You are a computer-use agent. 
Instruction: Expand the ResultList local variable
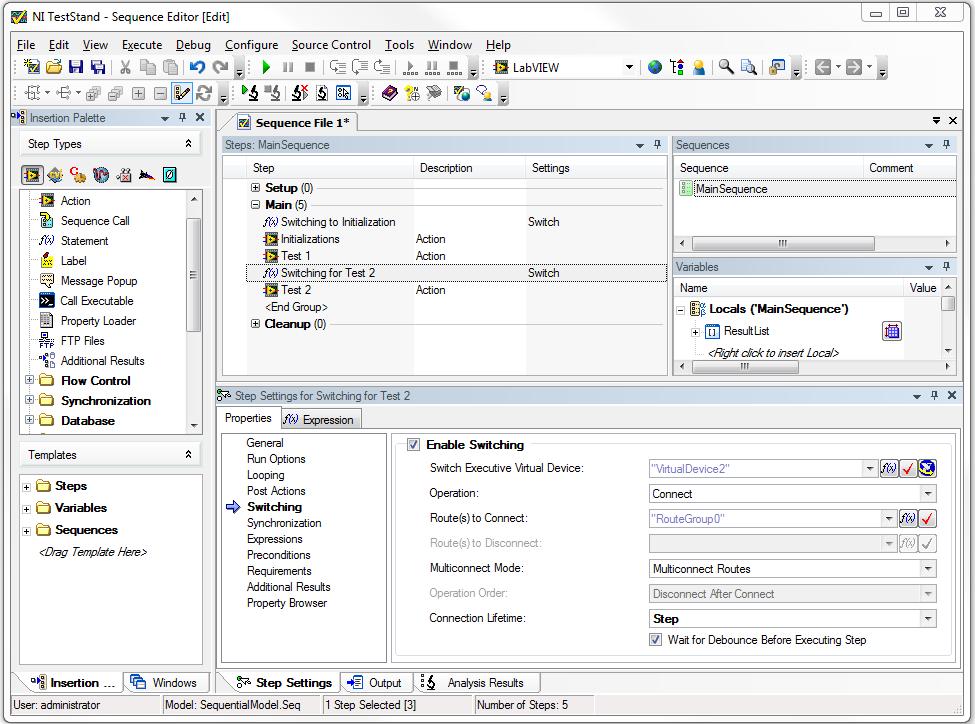pyautogui.click(x=695, y=332)
